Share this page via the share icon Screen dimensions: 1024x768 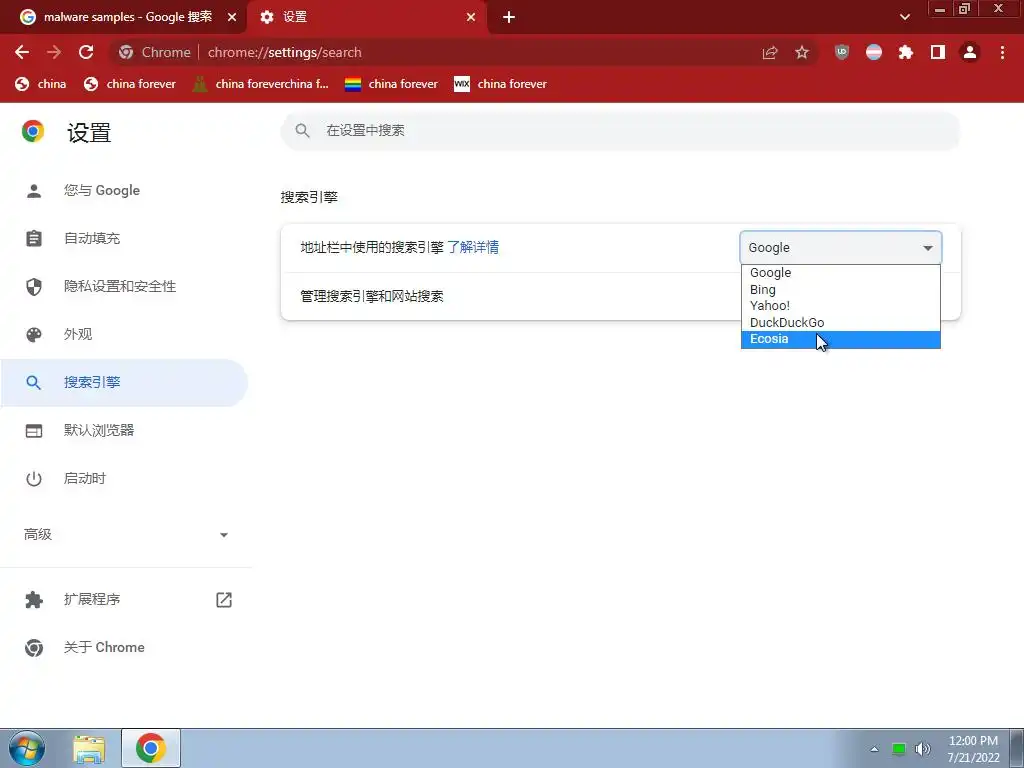point(770,53)
